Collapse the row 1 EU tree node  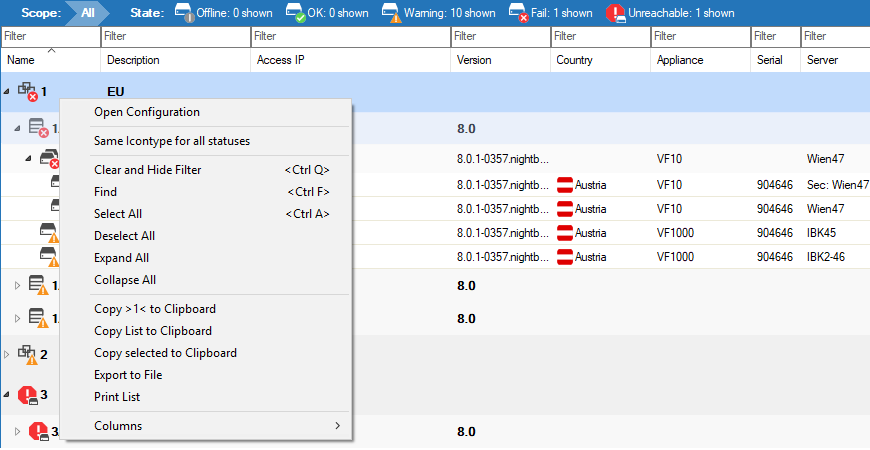7,92
